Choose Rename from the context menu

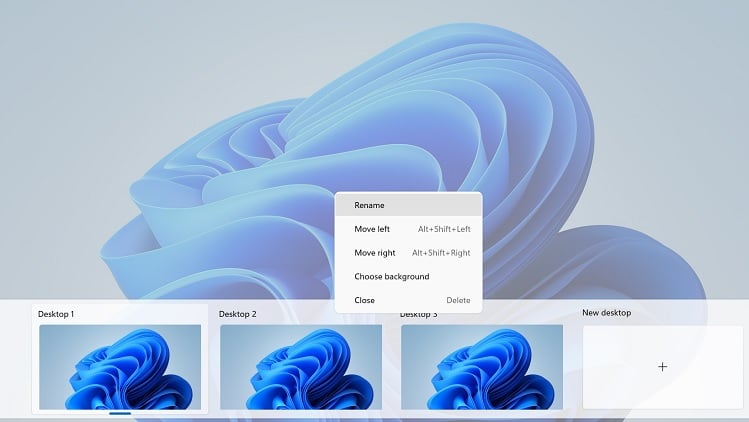click(x=408, y=205)
